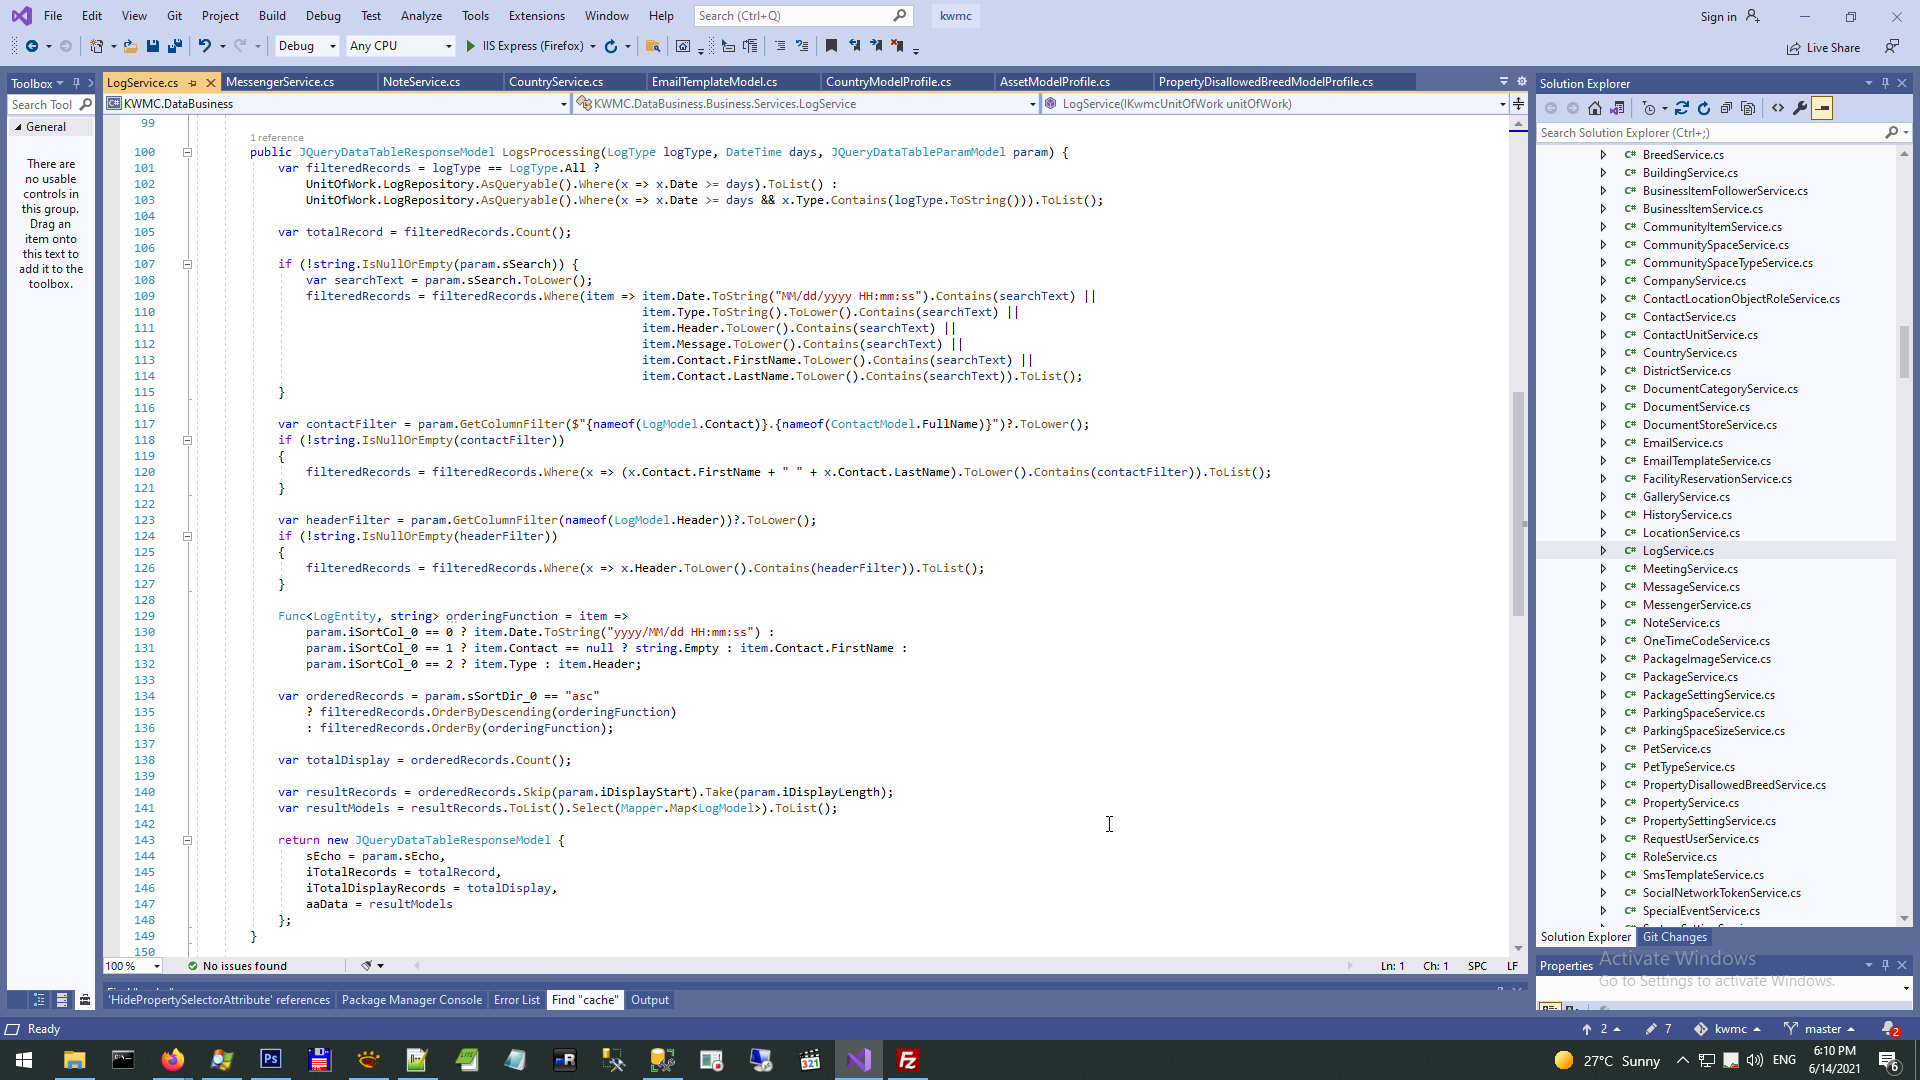Image resolution: width=1920 pixels, height=1080 pixels.
Task: Click Sync with Active Document icon
Action: coord(1682,108)
